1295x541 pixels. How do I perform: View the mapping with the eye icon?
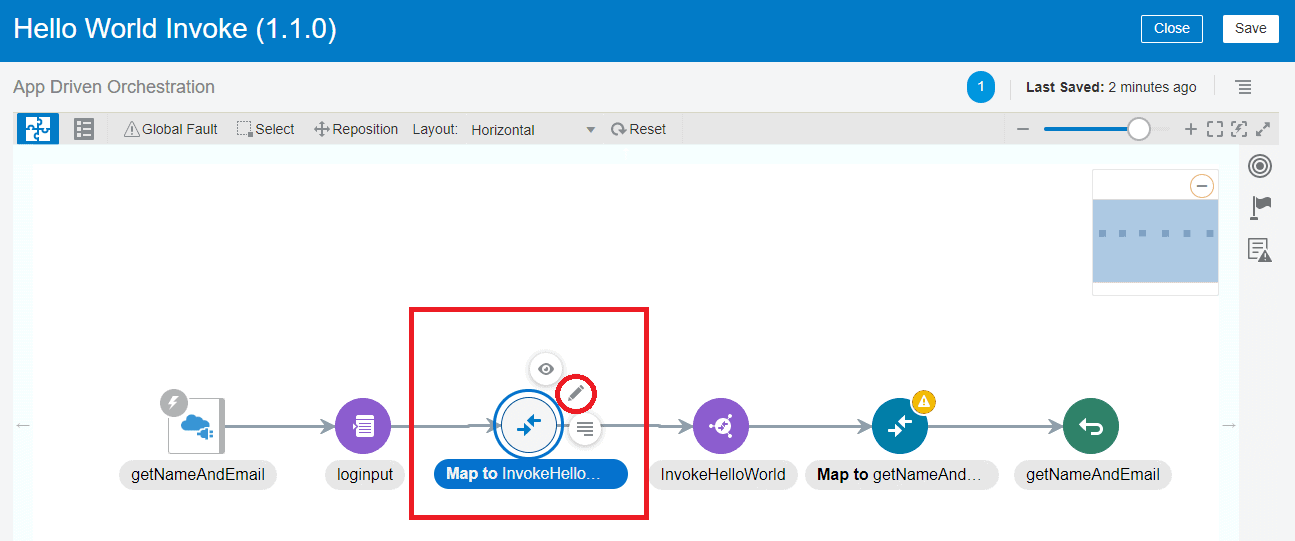point(545,369)
